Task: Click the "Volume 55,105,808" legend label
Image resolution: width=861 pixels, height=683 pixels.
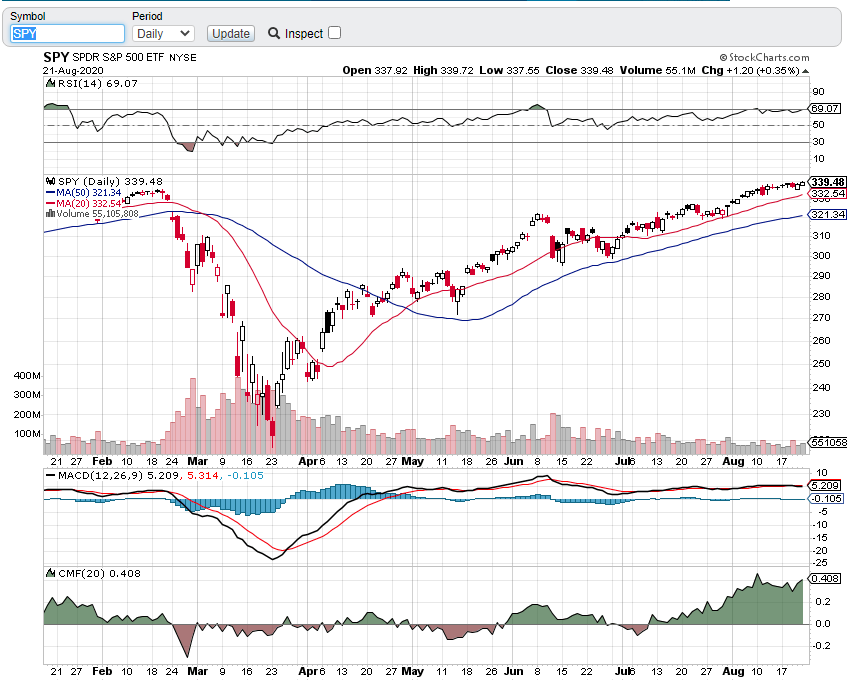Action: 97,214
